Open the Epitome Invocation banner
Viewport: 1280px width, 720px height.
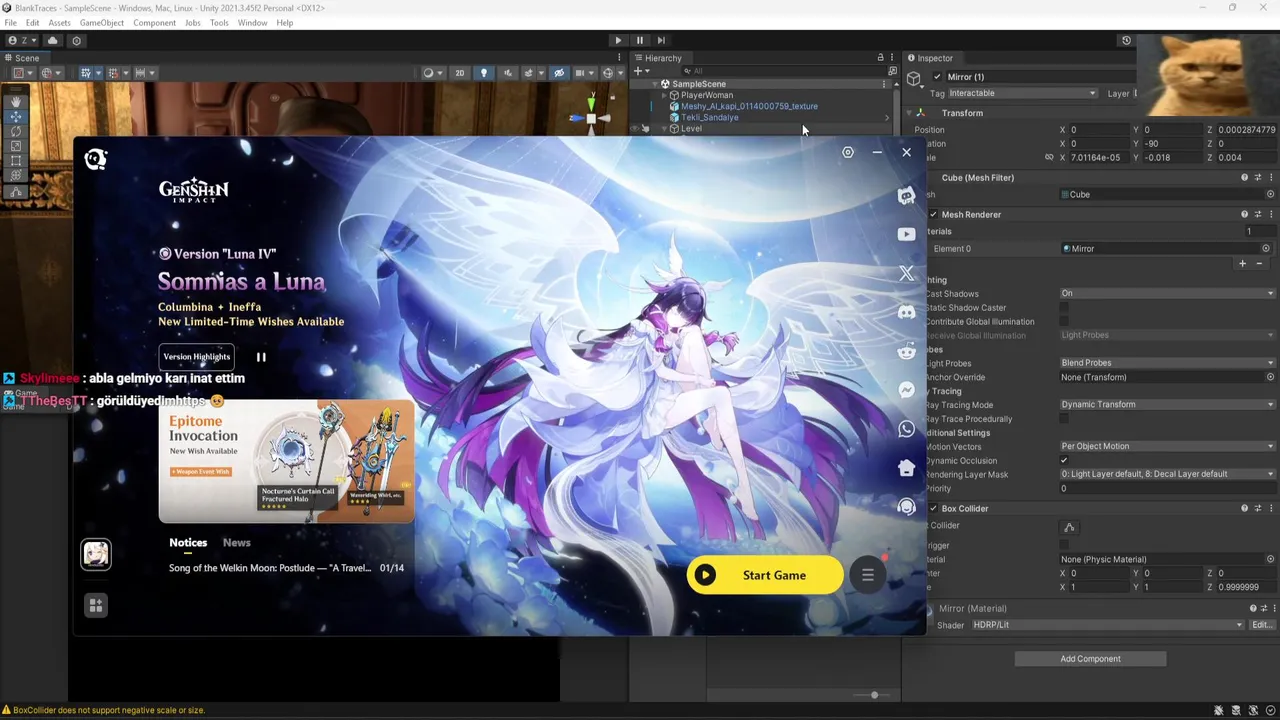coord(286,461)
